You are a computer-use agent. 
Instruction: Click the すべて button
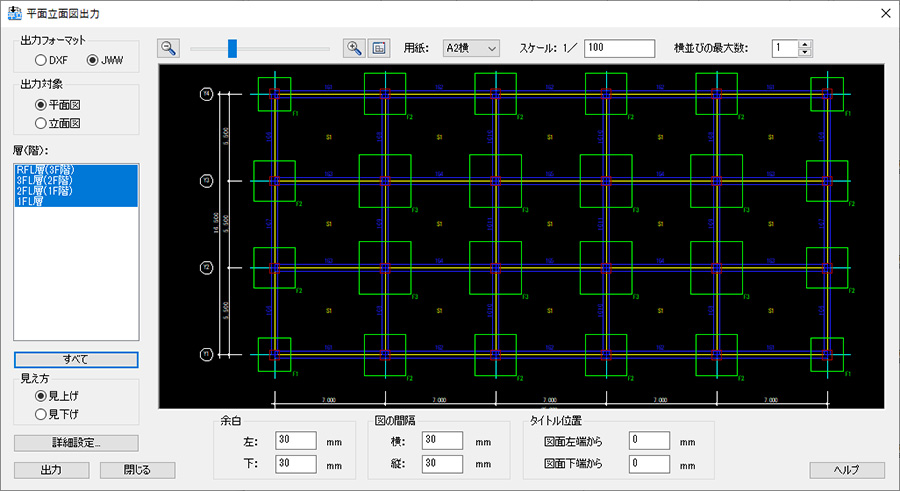(x=76, y=359)
